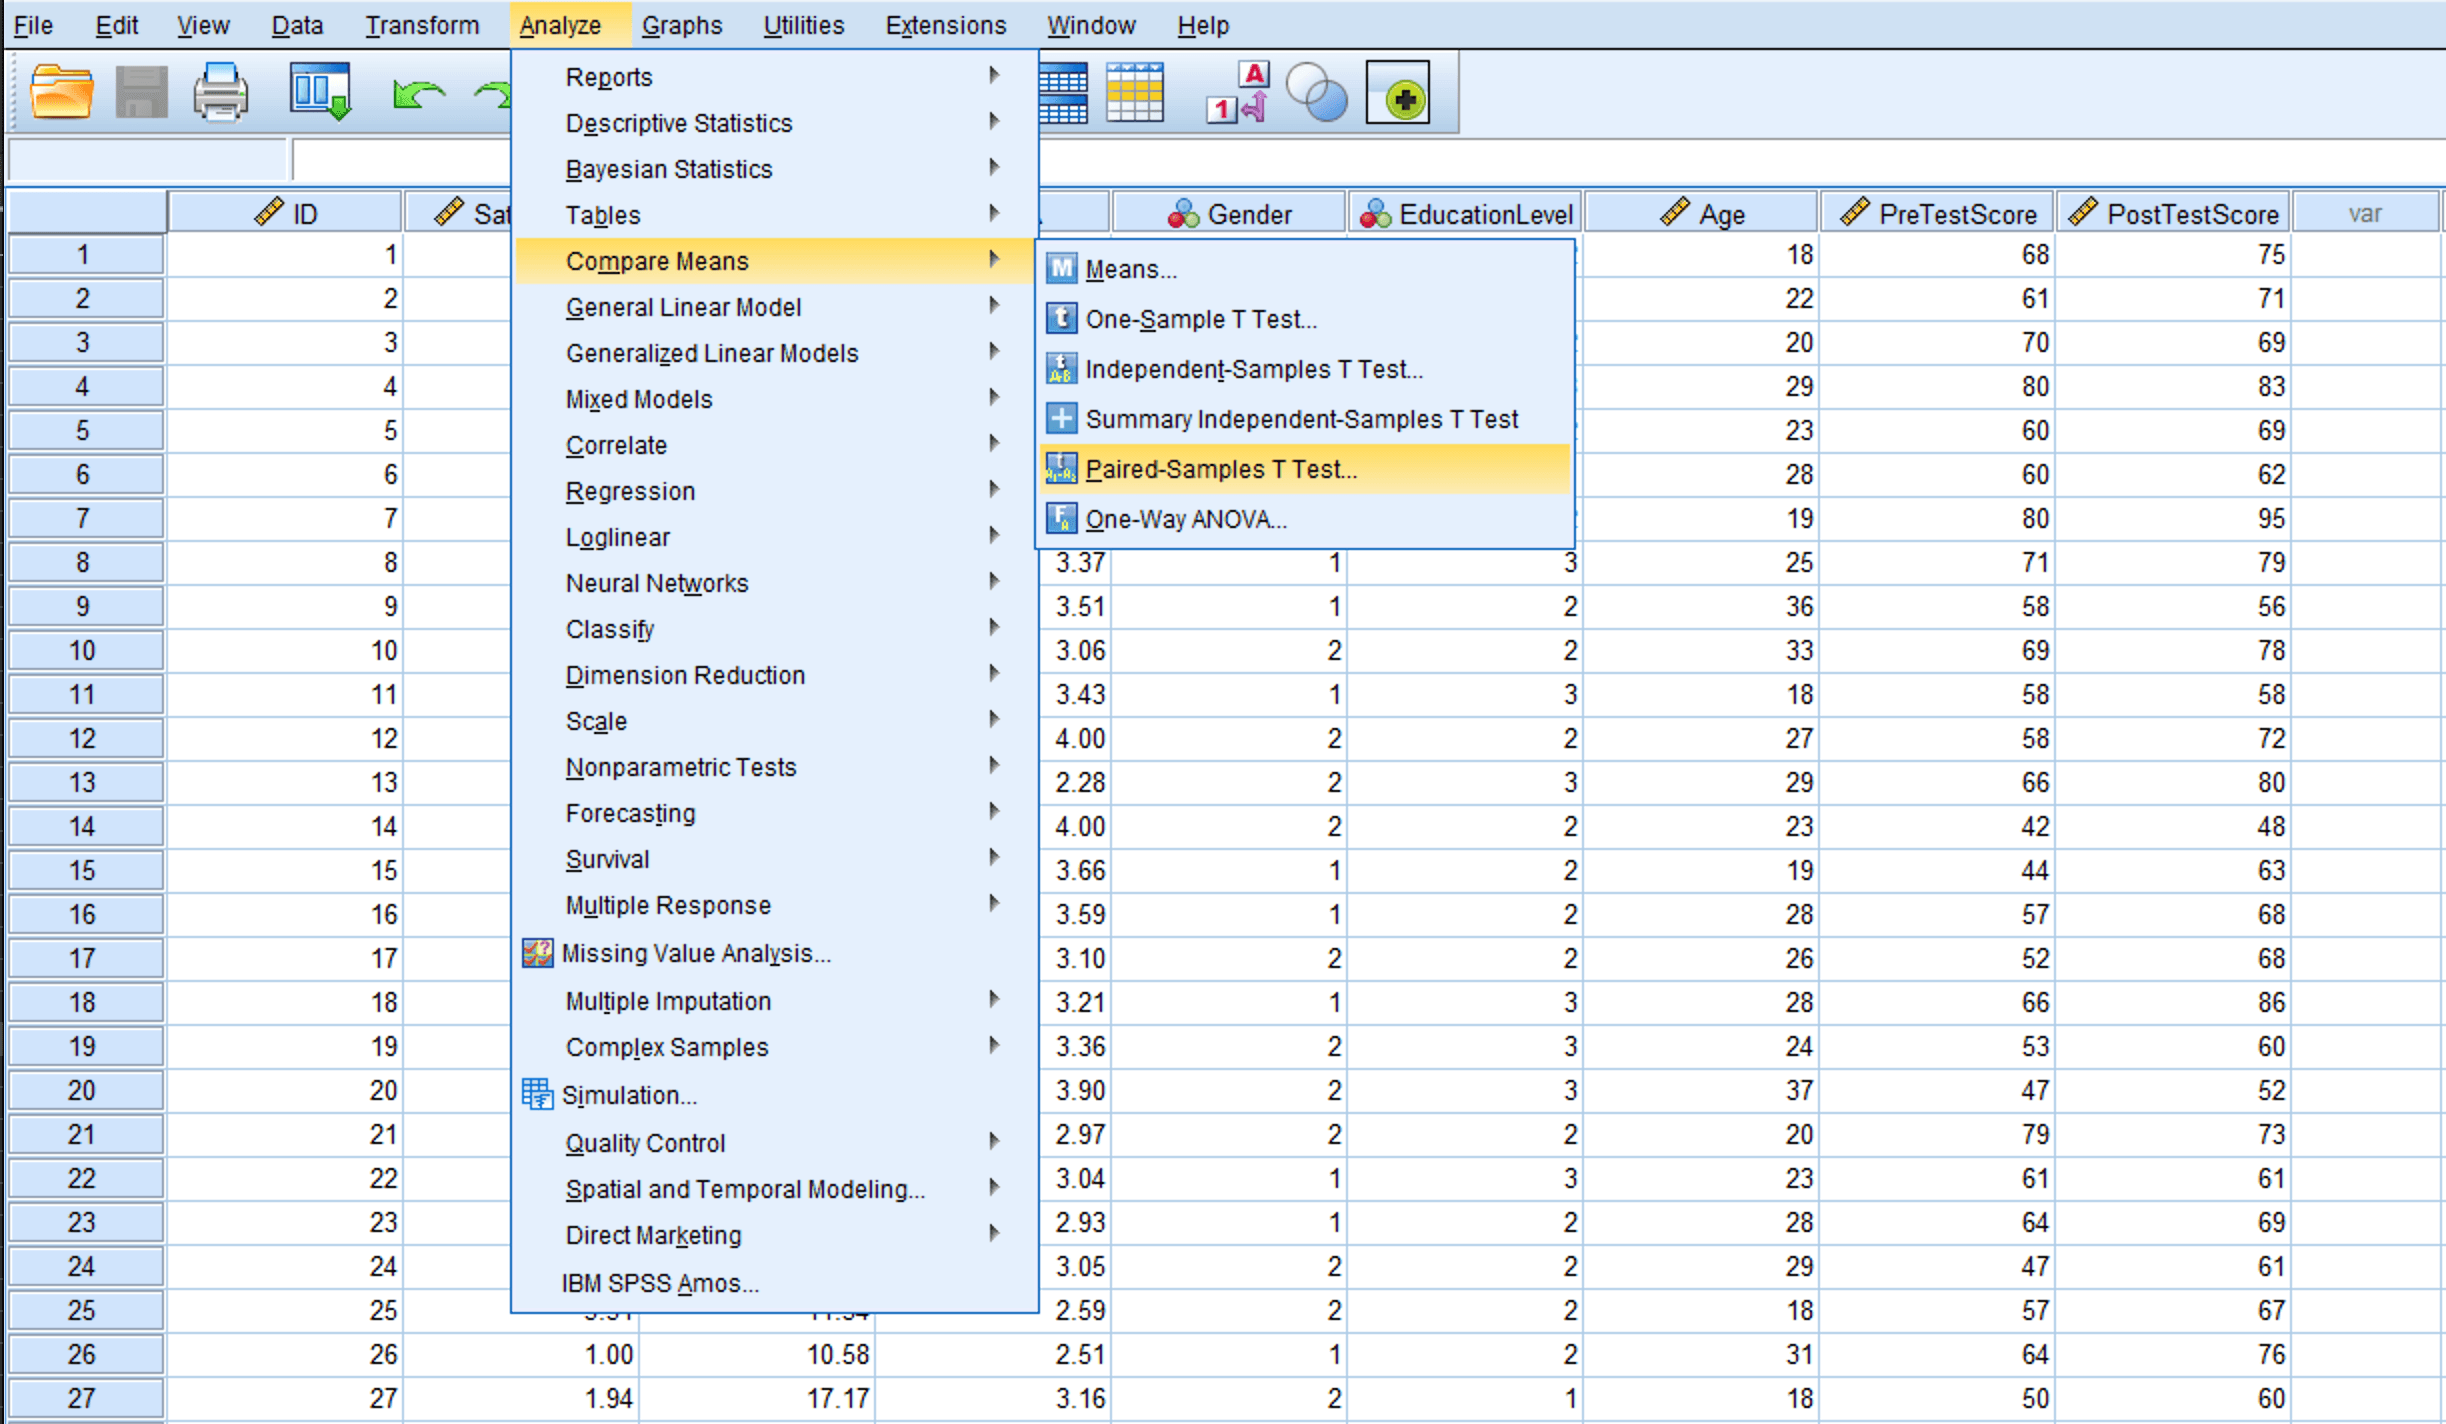Select the Recall recently used dialogs icon

coord(318,91)
